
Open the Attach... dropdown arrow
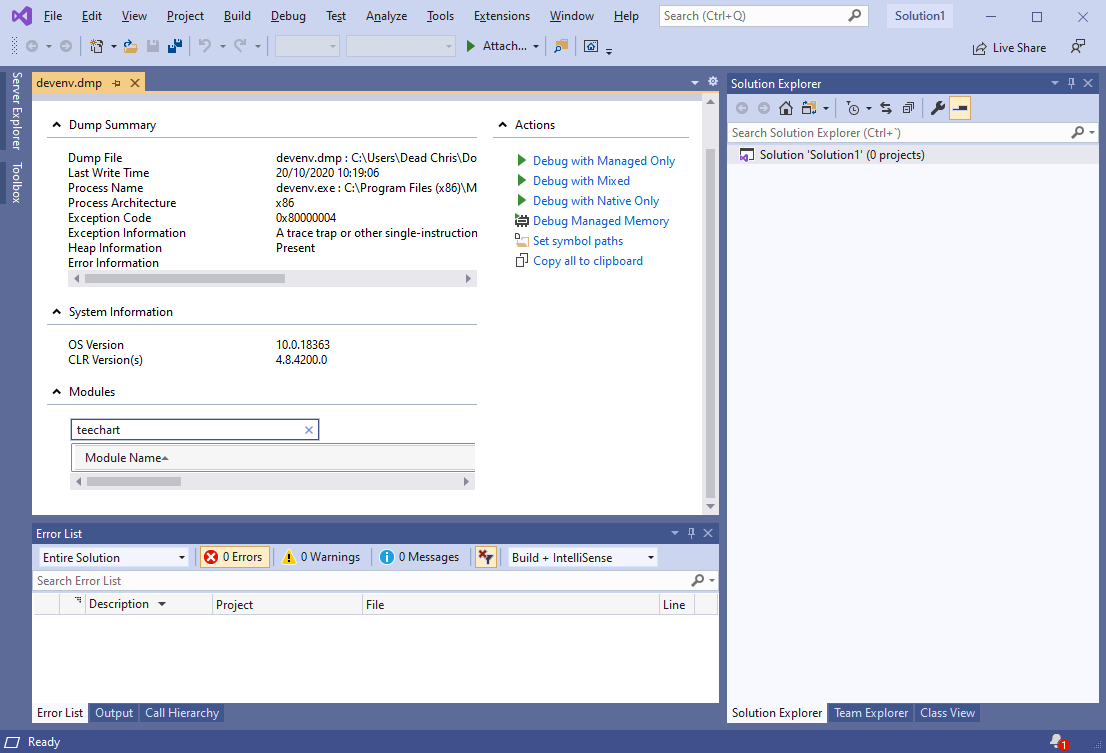(x=536, y=47)
